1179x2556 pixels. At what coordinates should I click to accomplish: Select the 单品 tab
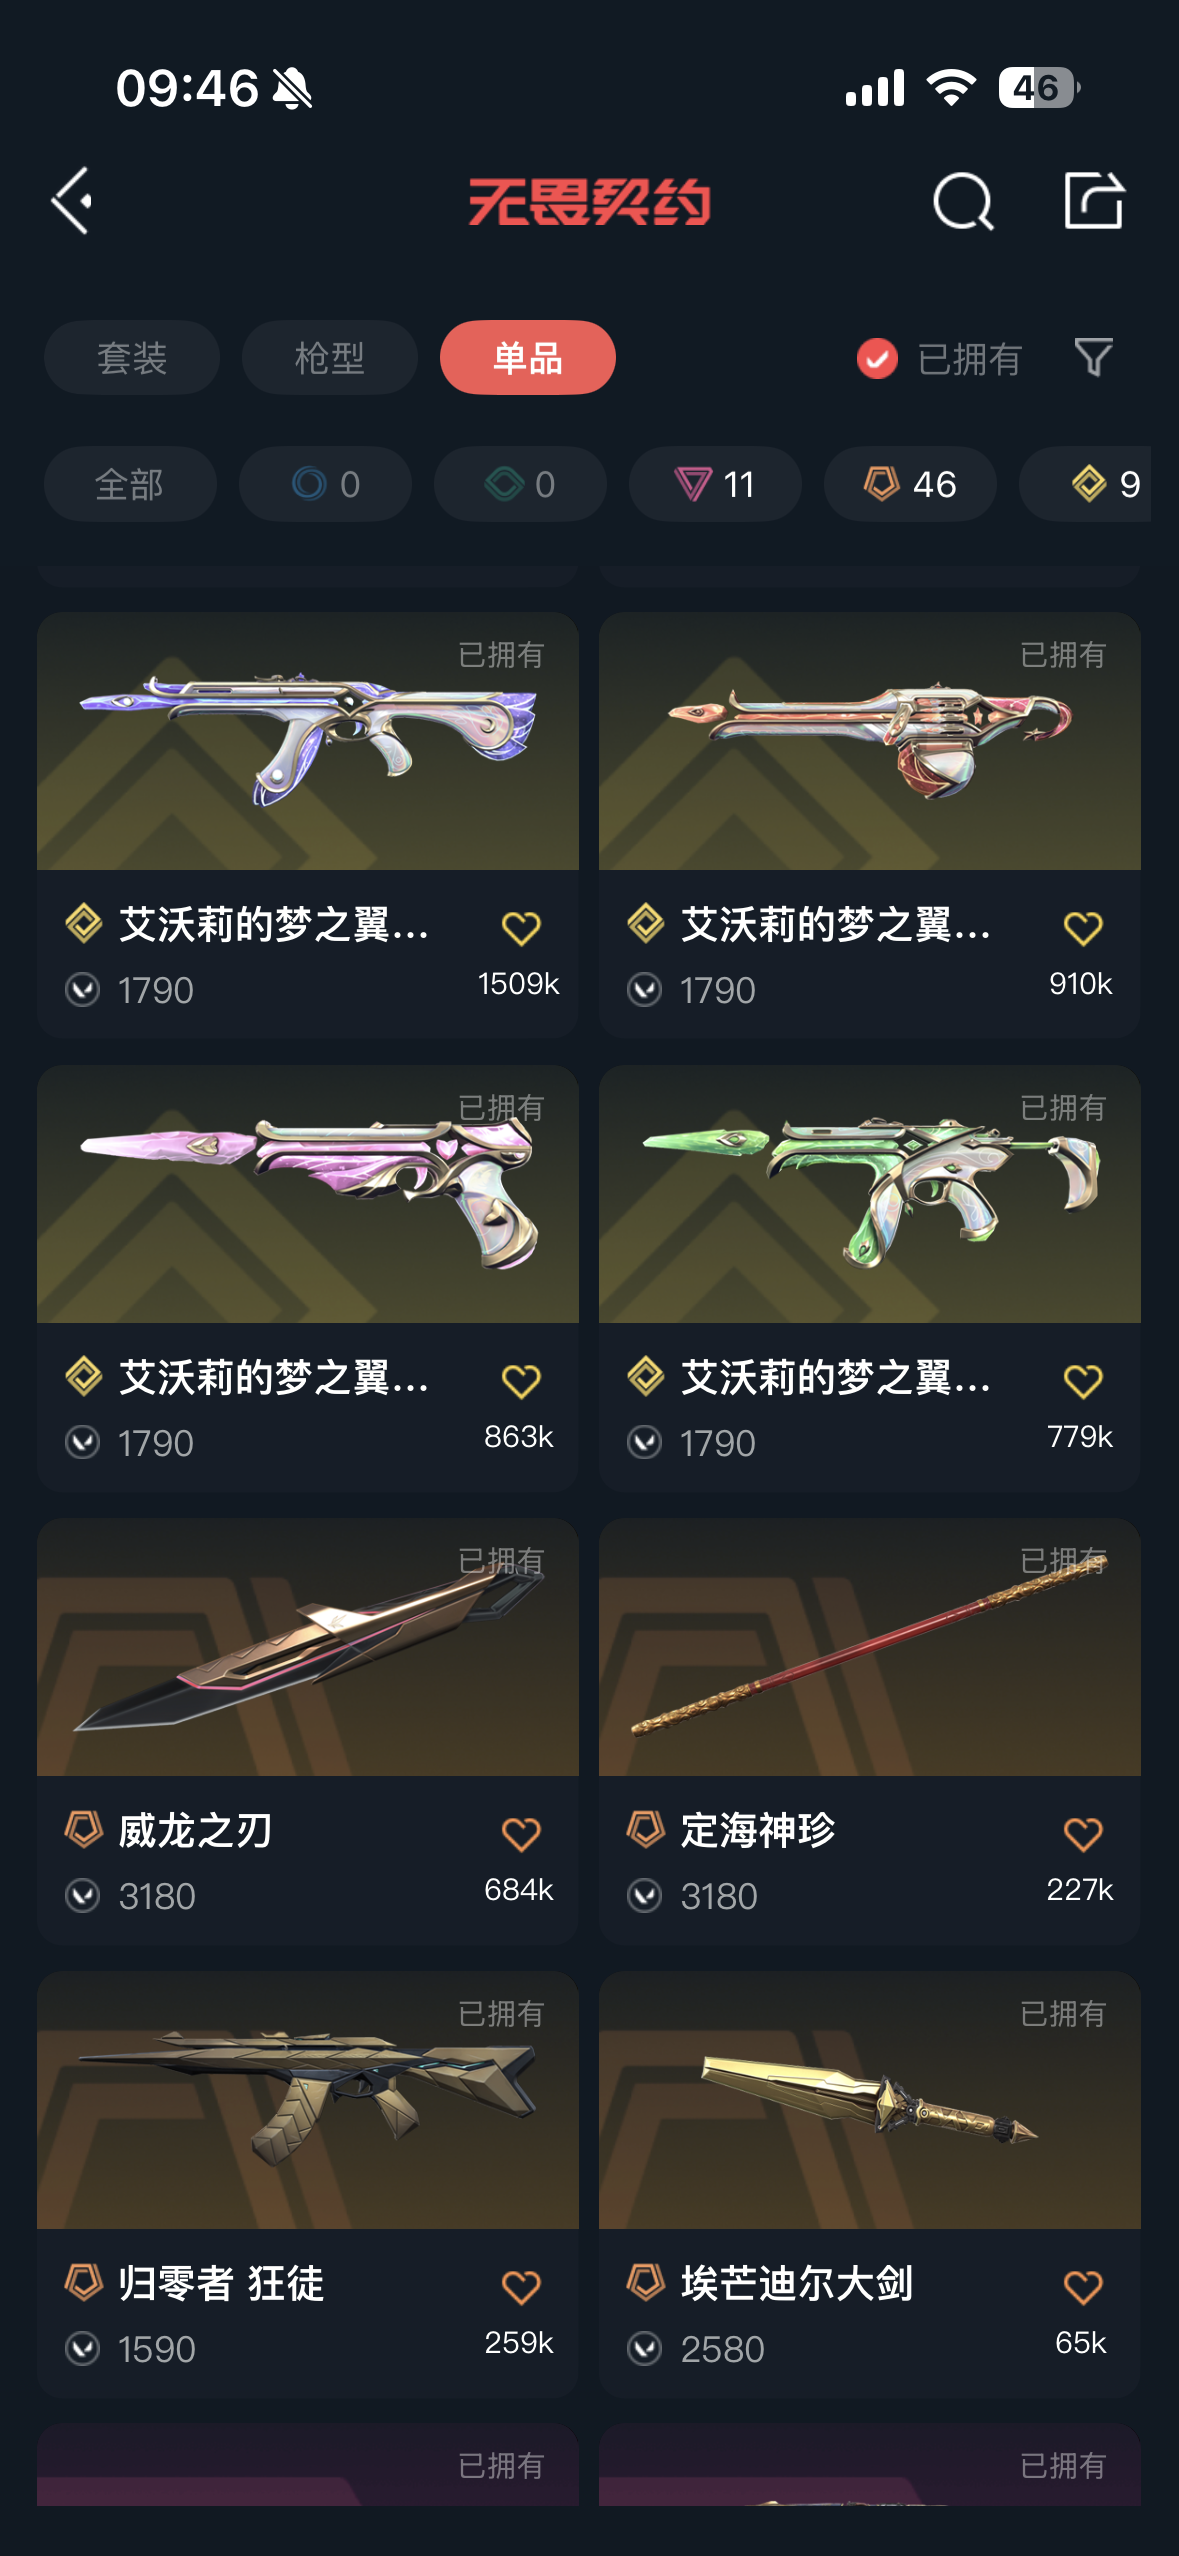528,357
